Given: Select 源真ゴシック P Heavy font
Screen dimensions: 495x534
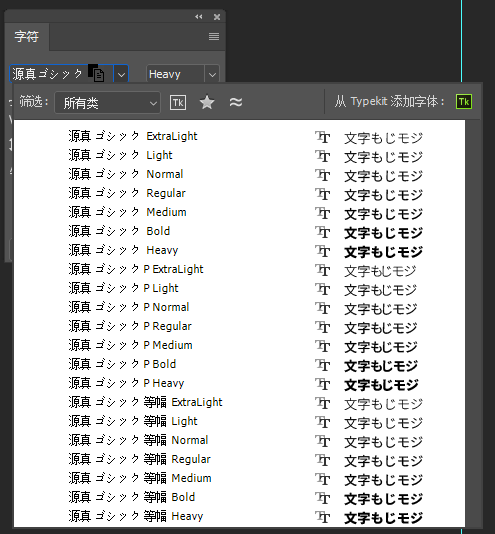Looking at the screenshot, I should point(239,383).
